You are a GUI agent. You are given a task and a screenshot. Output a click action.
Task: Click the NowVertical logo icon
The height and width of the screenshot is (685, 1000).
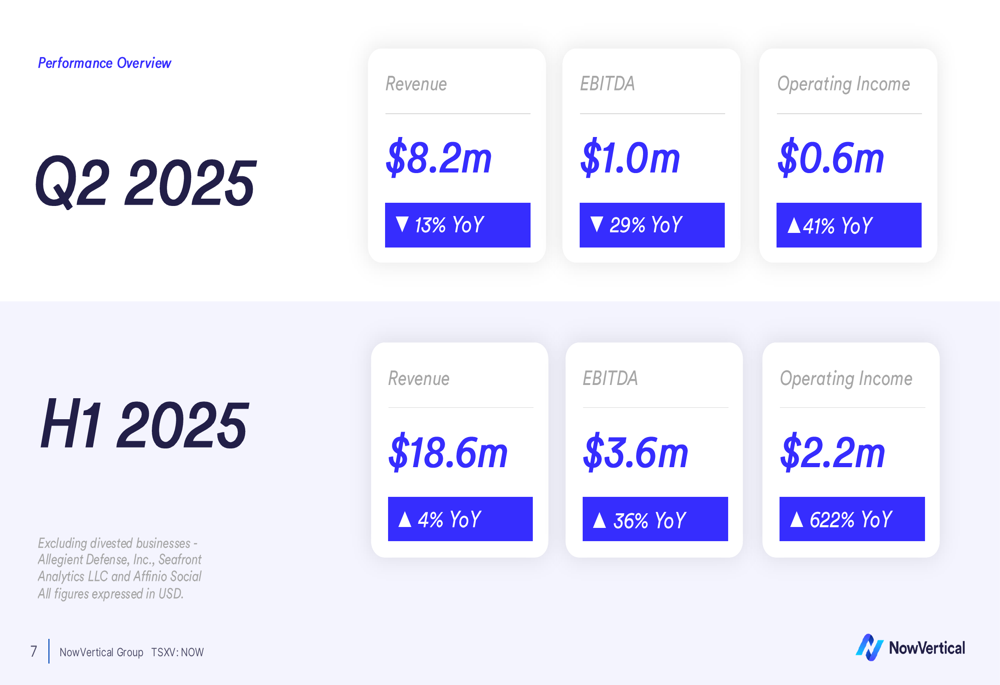[x=869, y=647]
